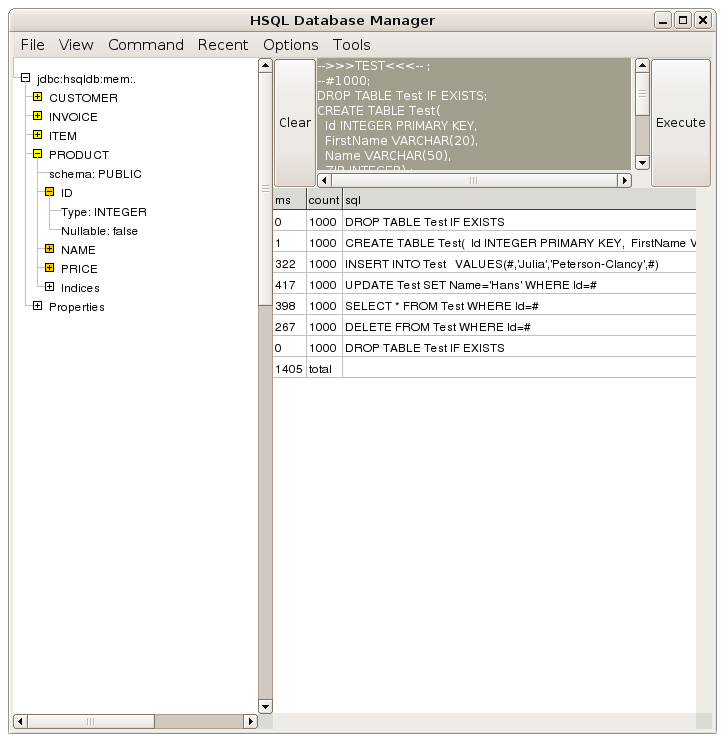
Task: Expand the PRICE column node
Action: [49, 268]
